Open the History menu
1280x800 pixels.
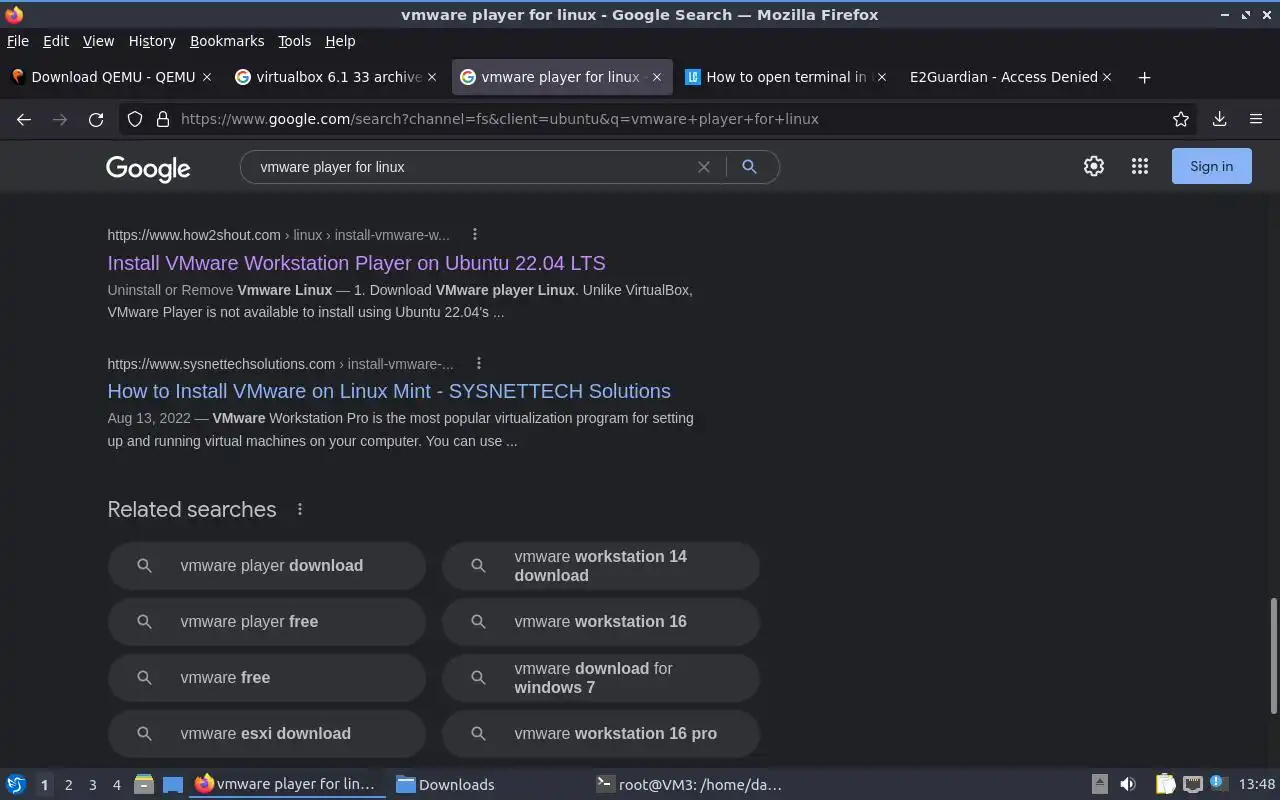point(152,41)
